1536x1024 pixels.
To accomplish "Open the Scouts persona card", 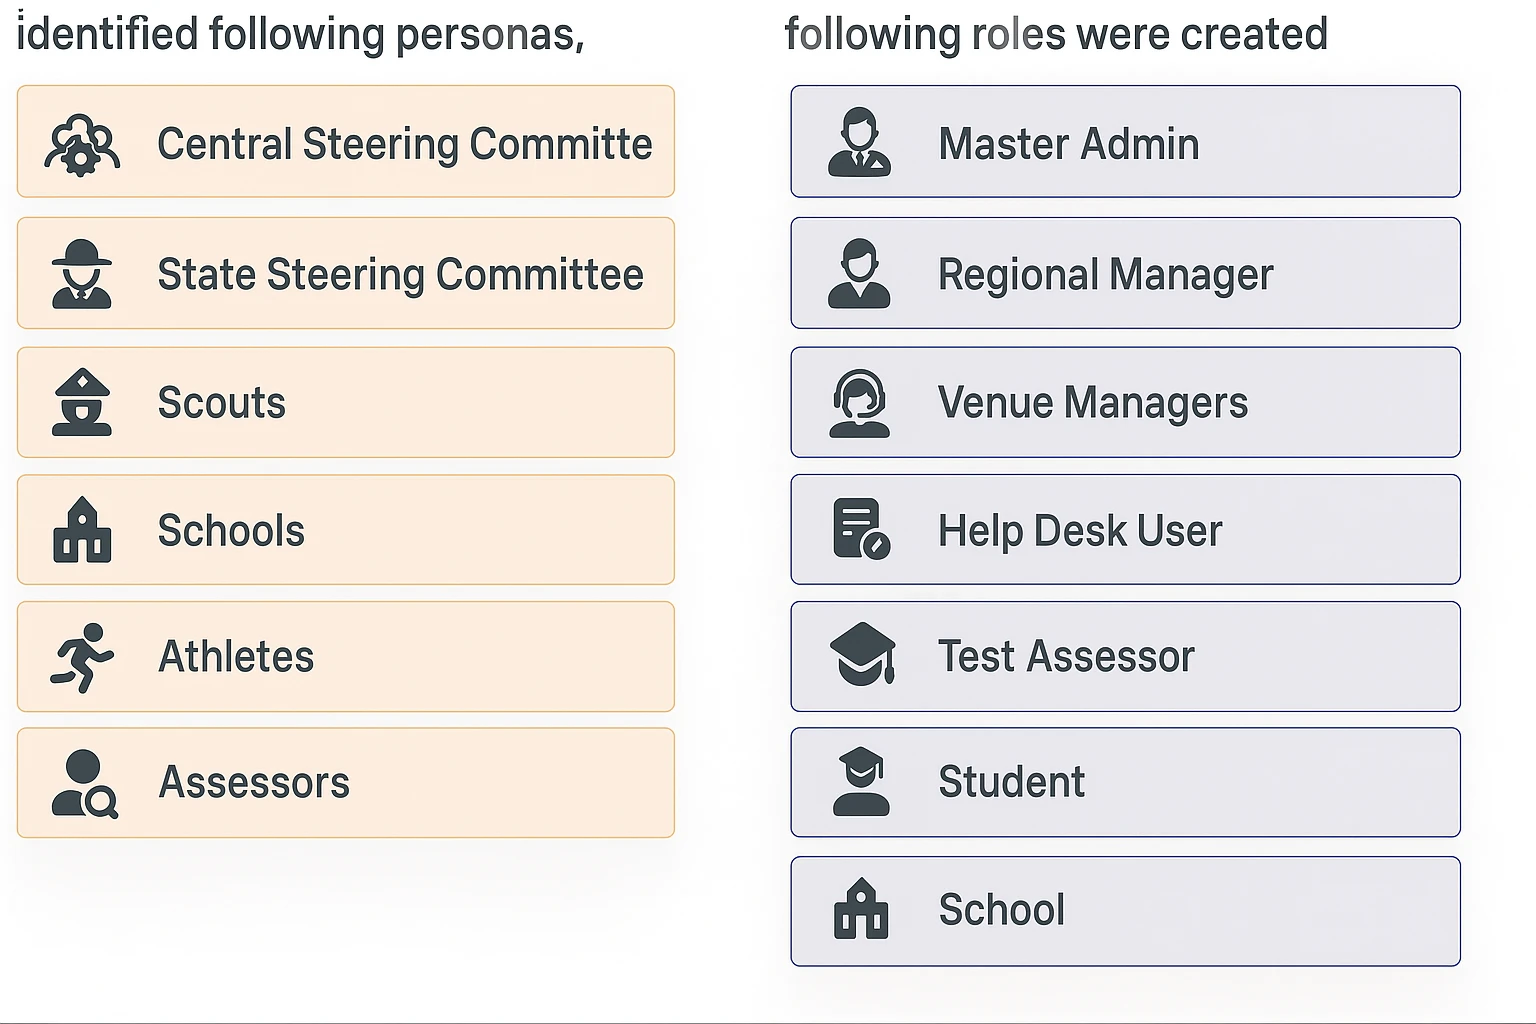I will [345, 402].
